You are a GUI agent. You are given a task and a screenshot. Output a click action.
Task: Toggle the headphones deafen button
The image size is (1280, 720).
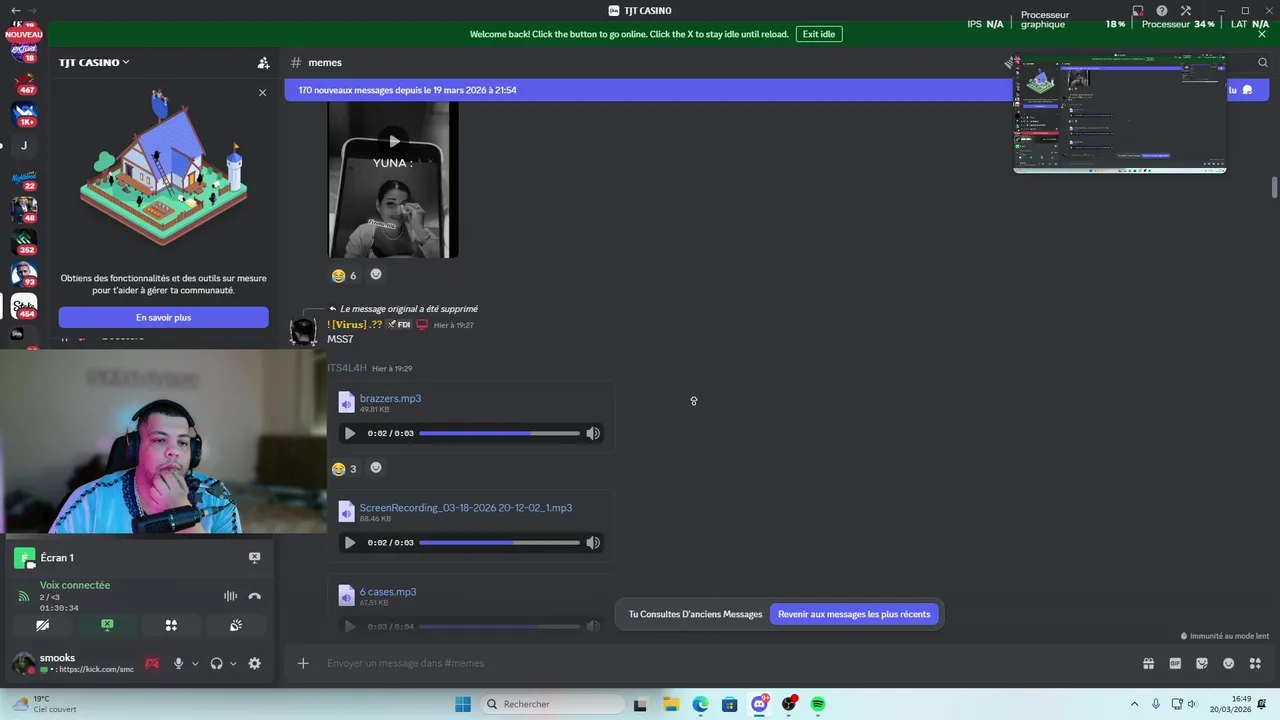click(x=216, y=663)
